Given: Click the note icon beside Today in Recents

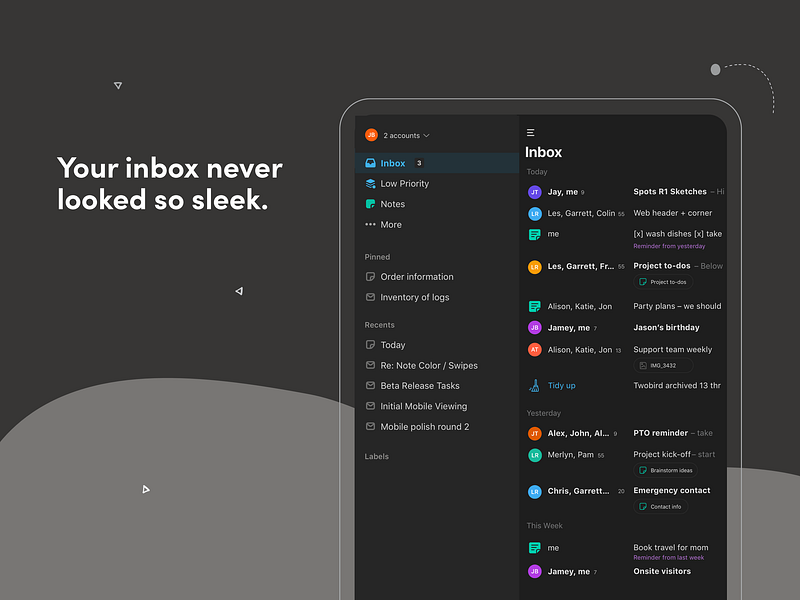Looking at the screenshot, I should [x=370, y=345].
